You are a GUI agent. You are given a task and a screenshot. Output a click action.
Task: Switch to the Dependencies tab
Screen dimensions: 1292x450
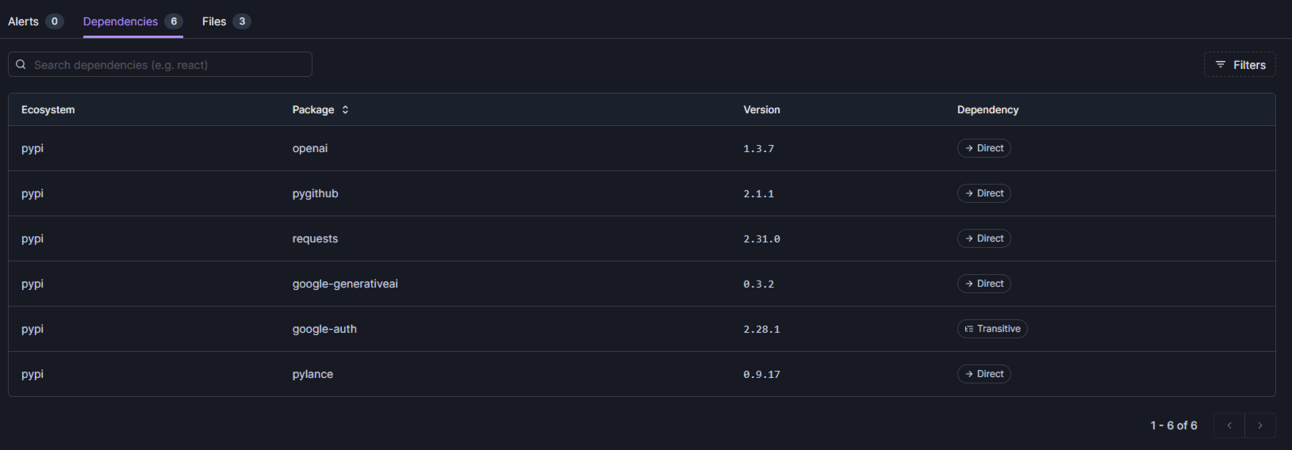pos(133,21)
